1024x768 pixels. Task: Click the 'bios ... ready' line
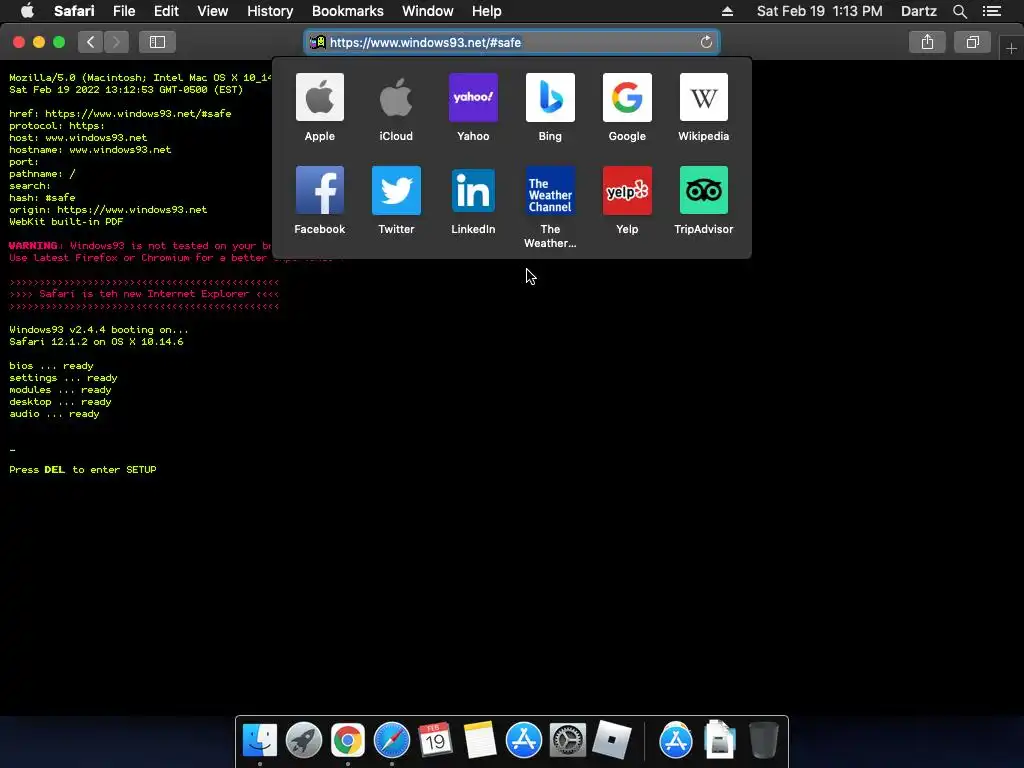click(51, 366)
